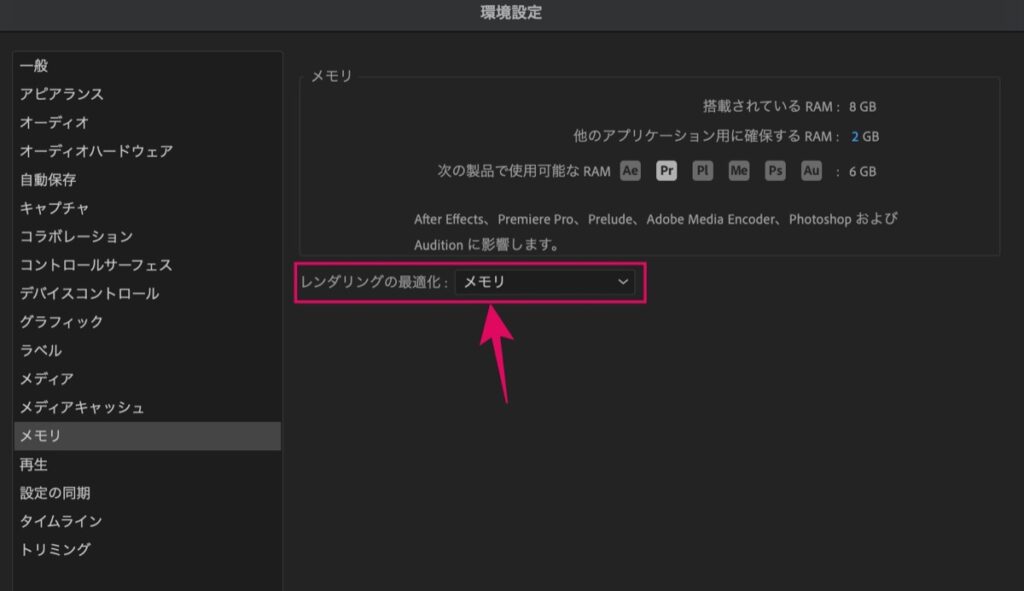Viewport: 1024px width, 591px height.
Task: Click the 次の製品で使用可能な RAM label
Action: click(524, 171)
